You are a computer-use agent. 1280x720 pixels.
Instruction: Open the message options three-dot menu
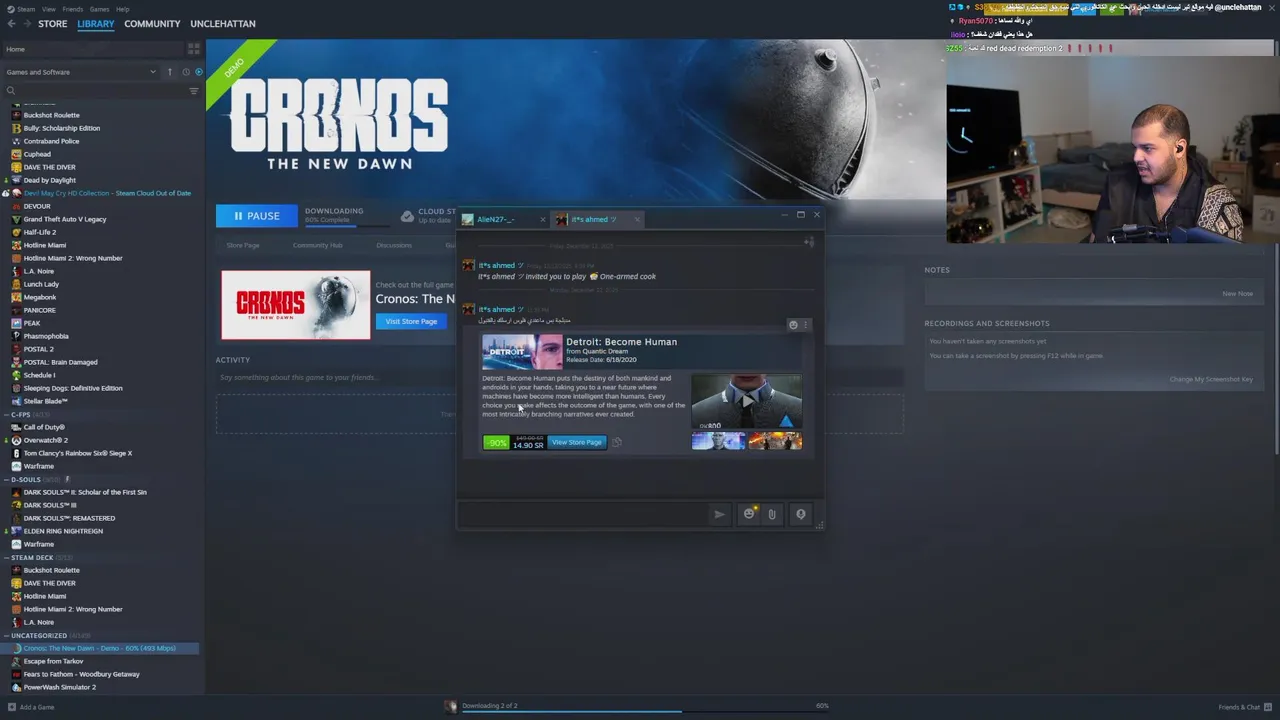point(805,325)
